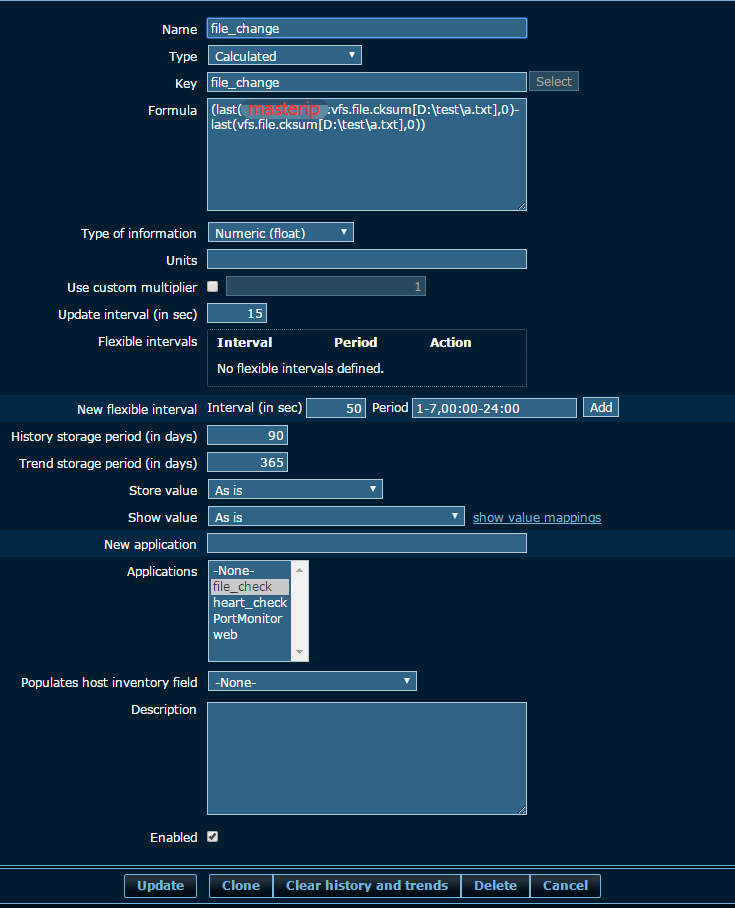Enable the Use custom multiplier checkbox
The height and width of the screenshot is (908, 735).
pyautogui.click(x=213, y=287)
